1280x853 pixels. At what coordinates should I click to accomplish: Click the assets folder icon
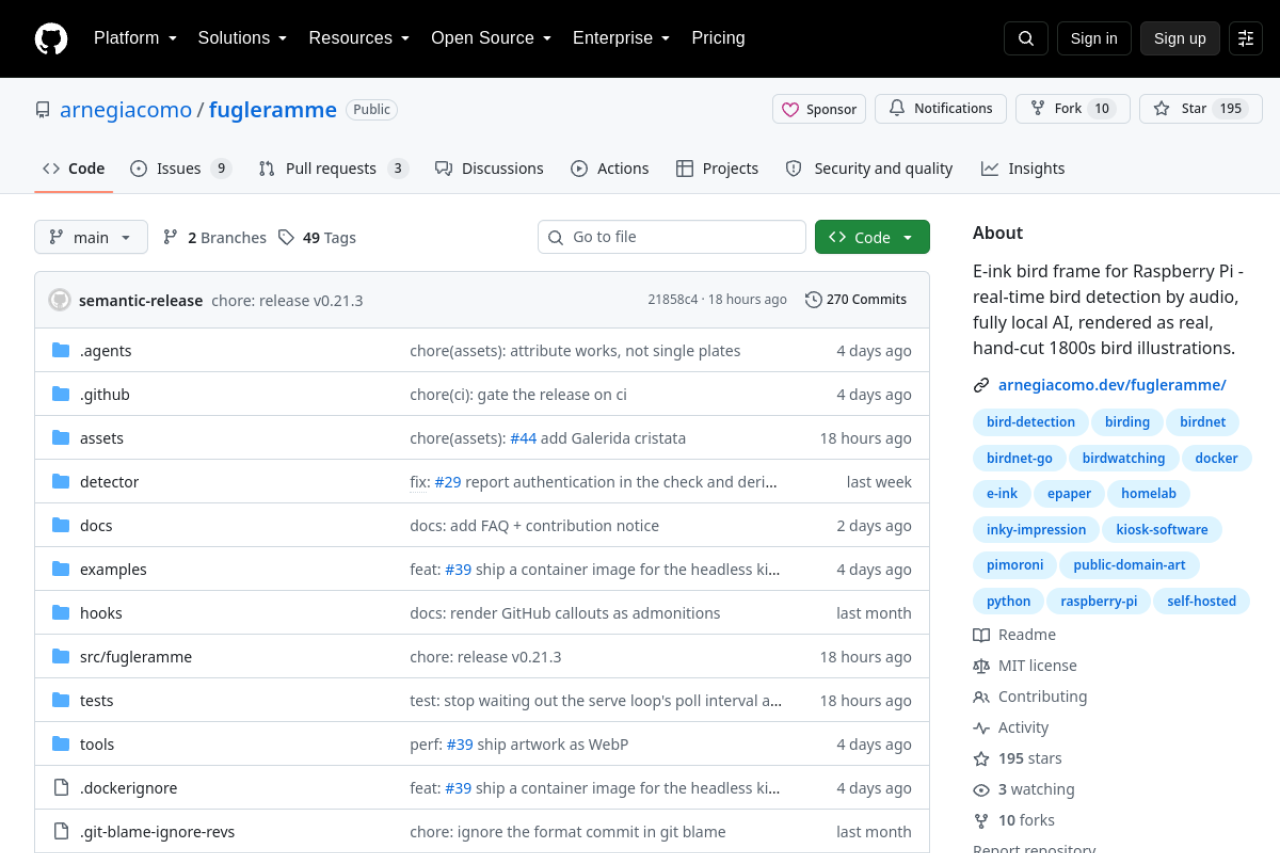tap(61, 438)
